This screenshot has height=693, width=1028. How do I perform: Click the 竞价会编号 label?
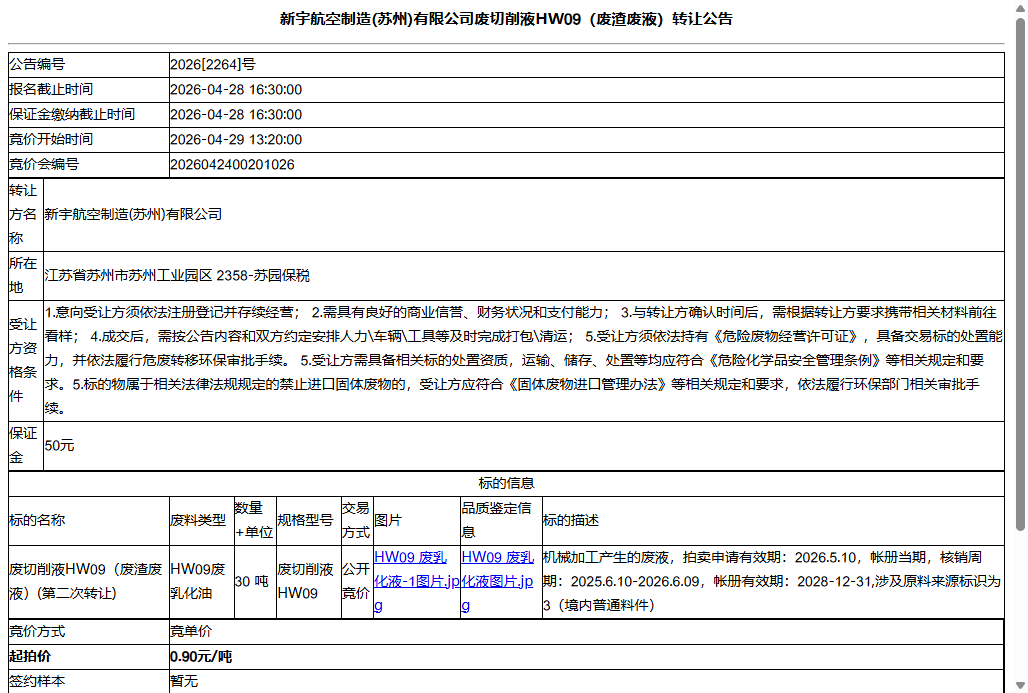coord(44,165)
